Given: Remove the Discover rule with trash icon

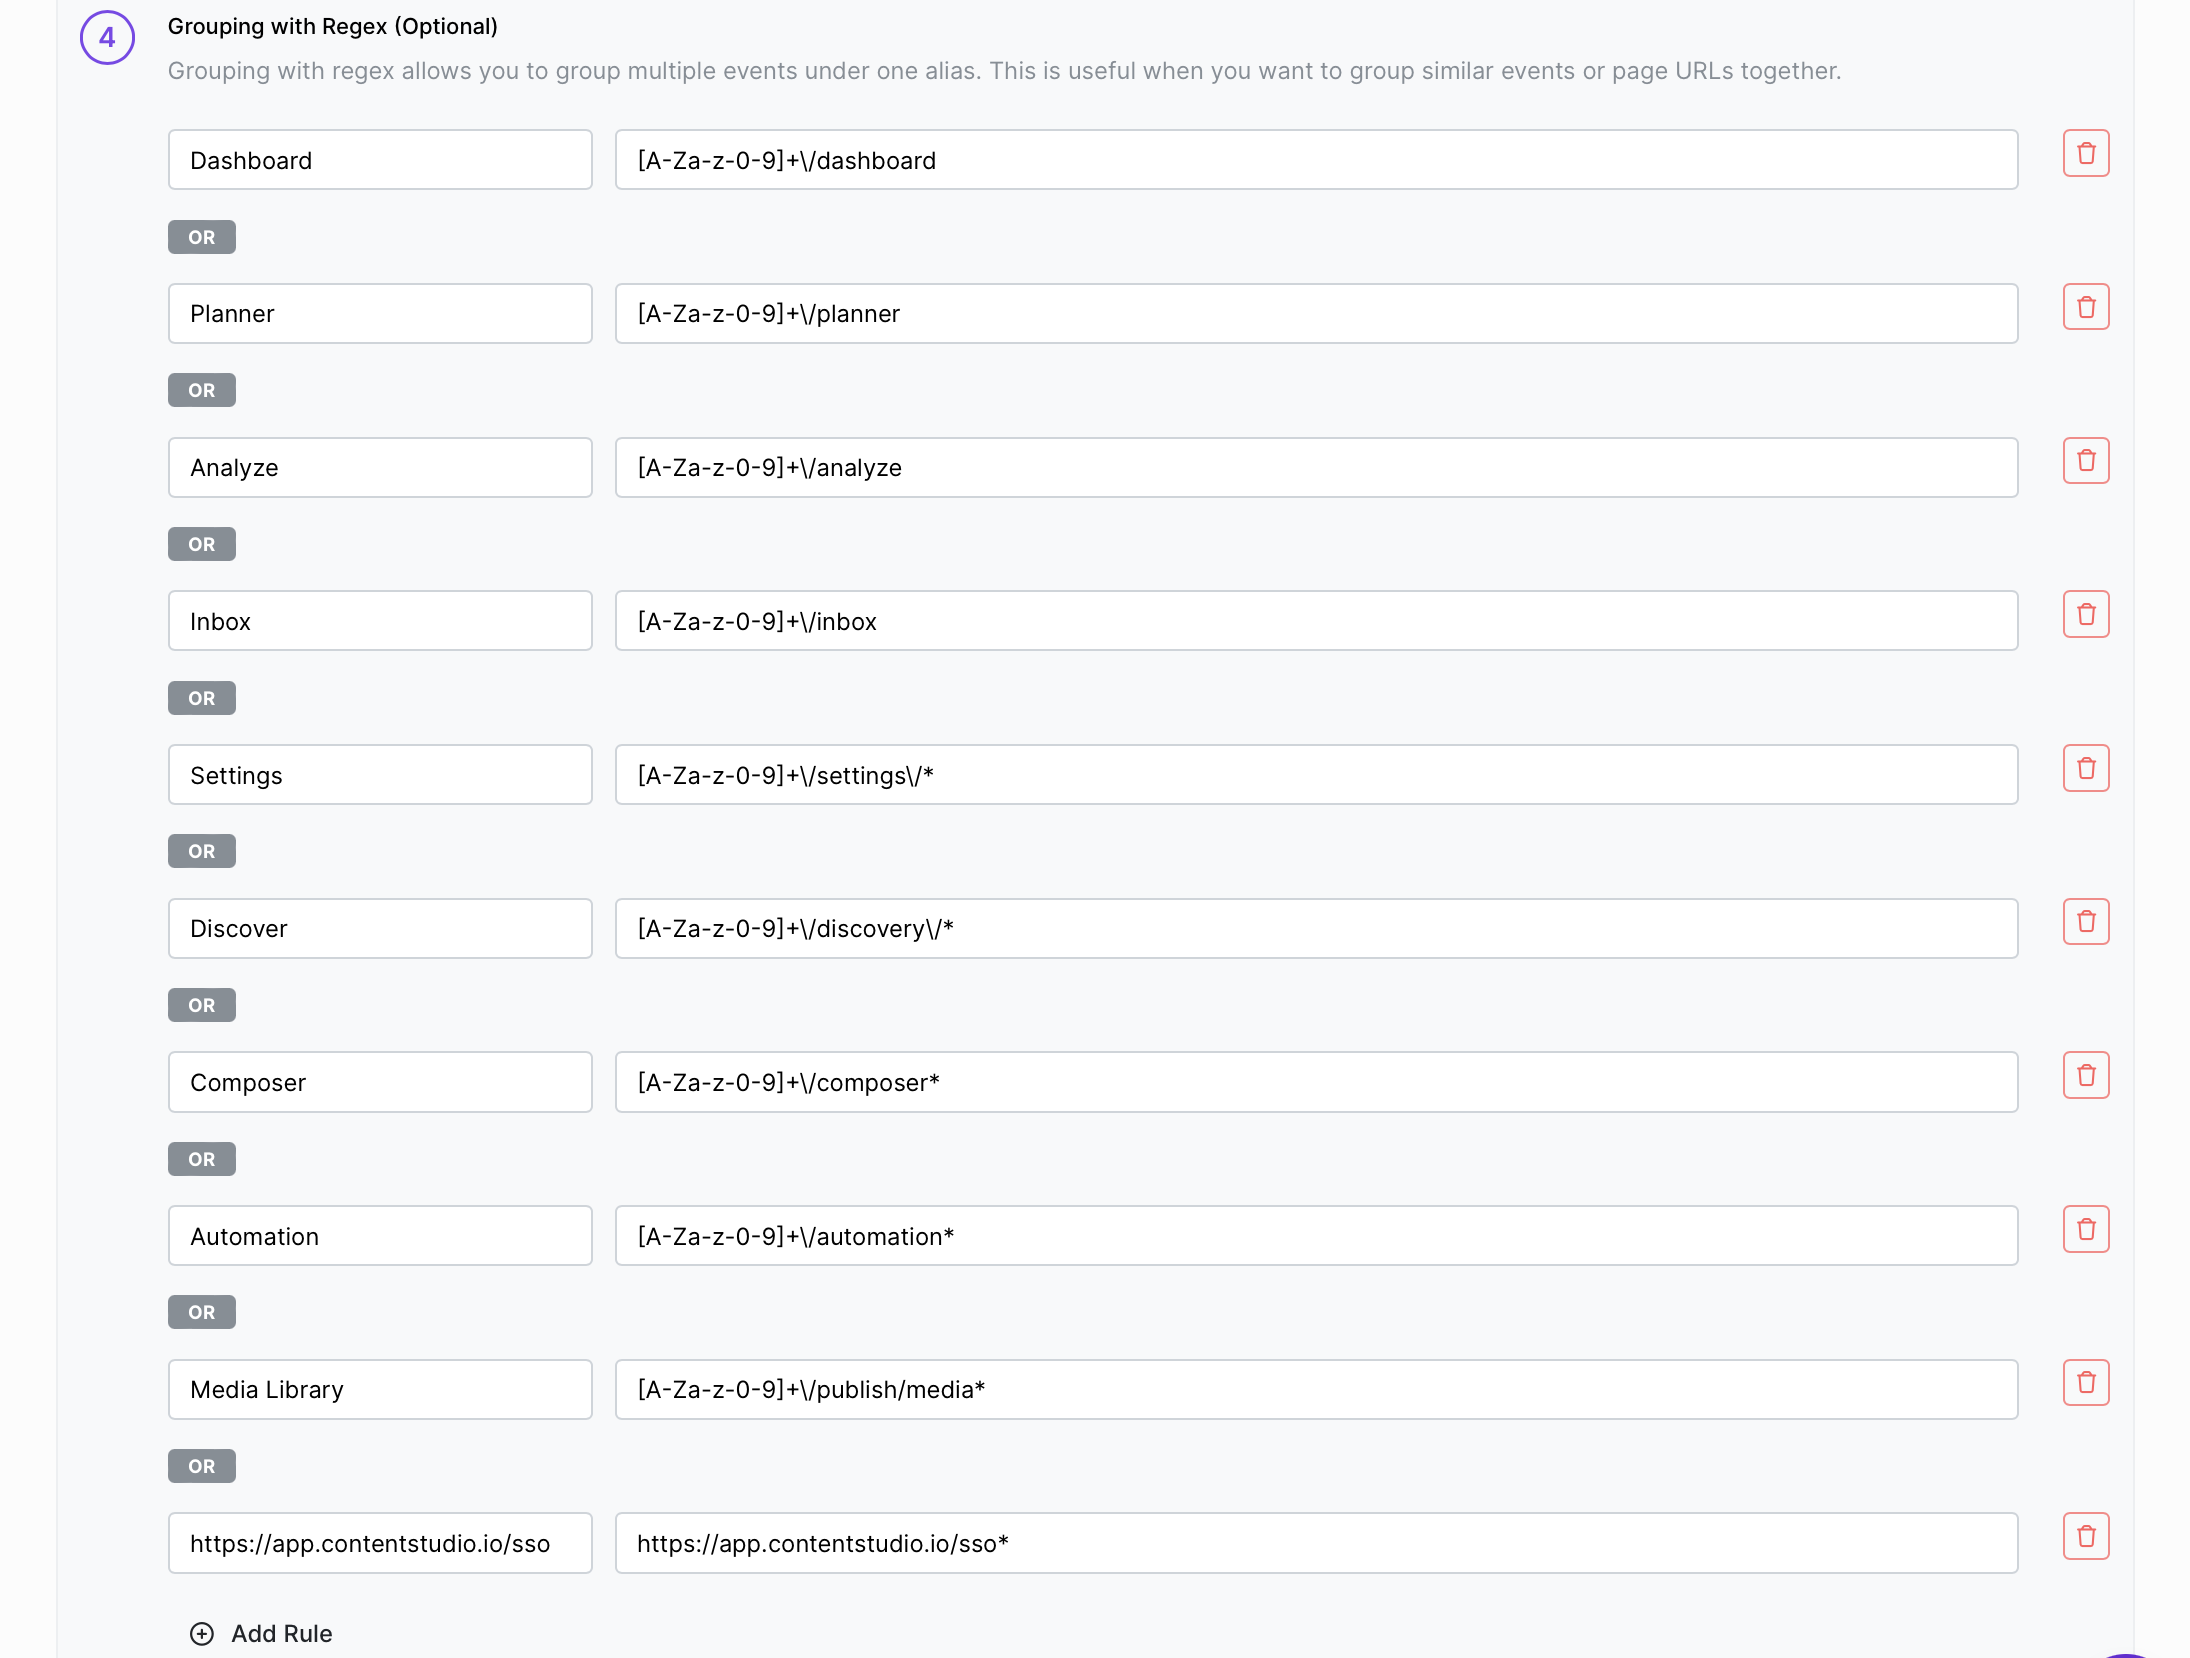Looking at the screenshot, I should click(2085, 922).
